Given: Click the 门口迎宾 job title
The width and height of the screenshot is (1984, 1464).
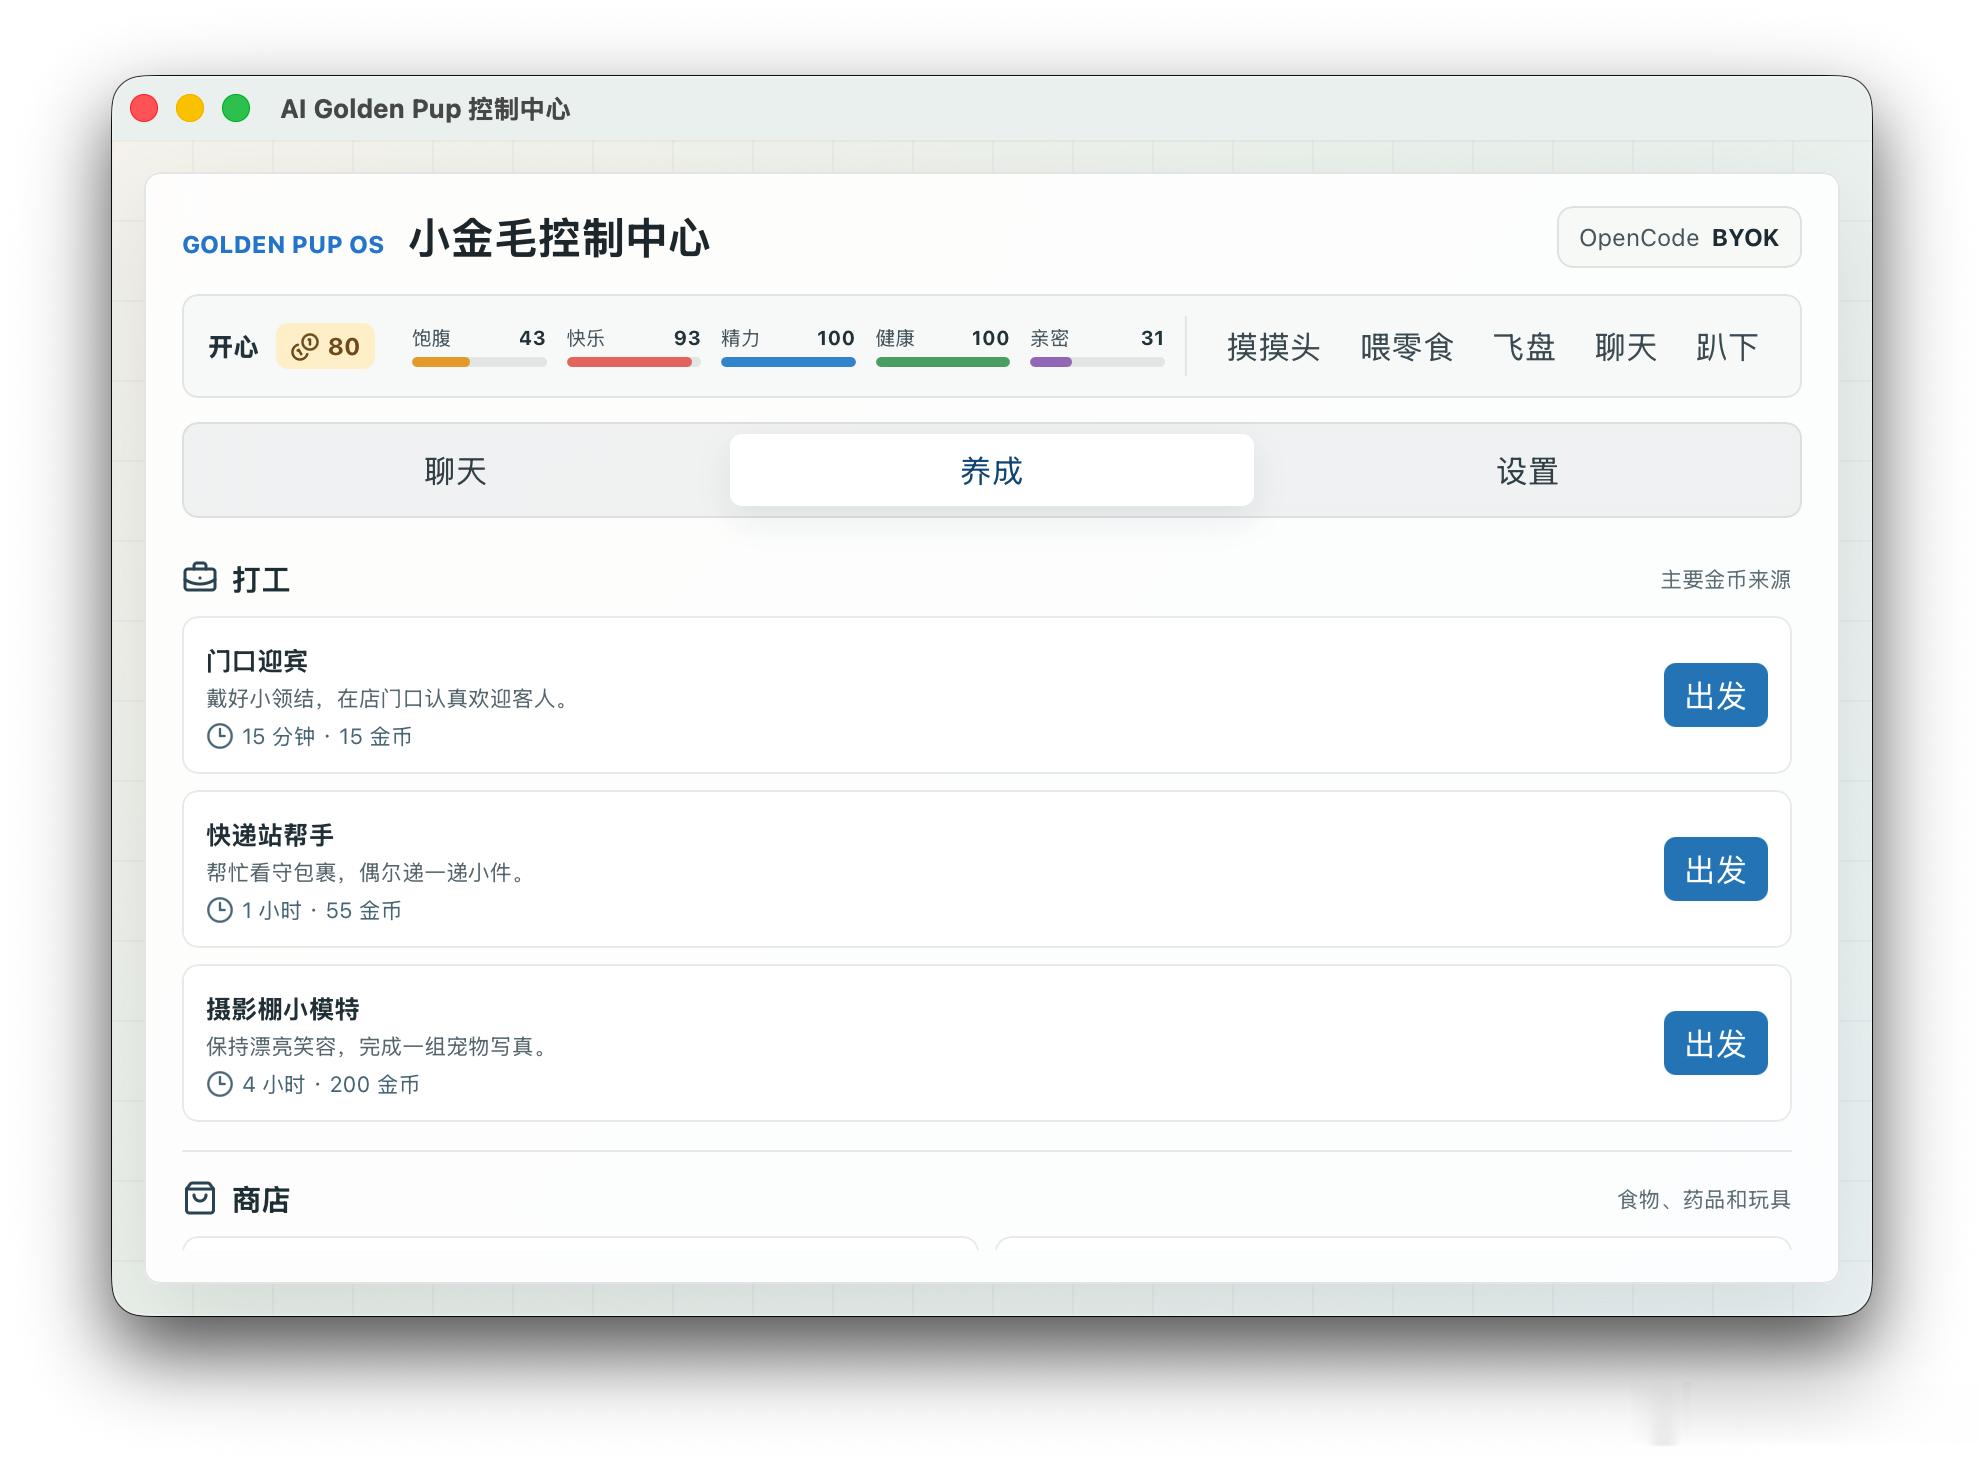Looking at the screenshot, I should [257, 661].
